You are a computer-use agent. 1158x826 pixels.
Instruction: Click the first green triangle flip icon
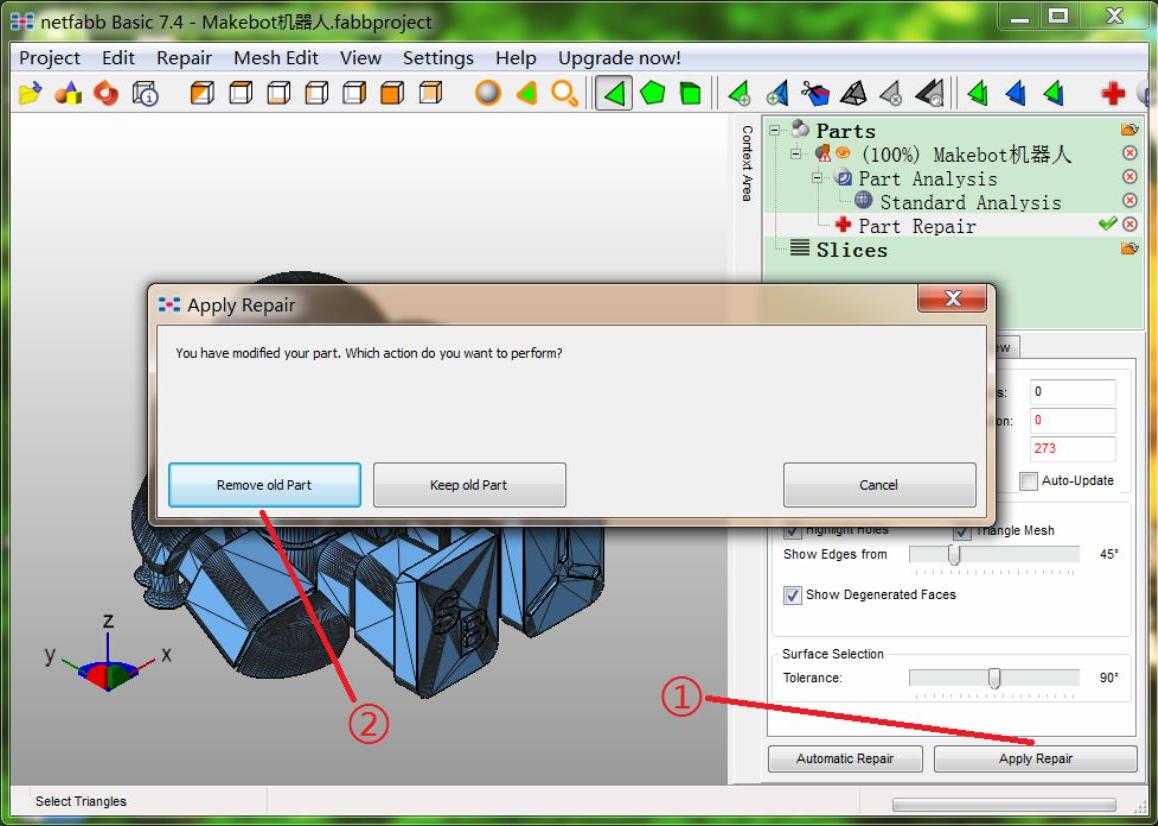point(977,94)
